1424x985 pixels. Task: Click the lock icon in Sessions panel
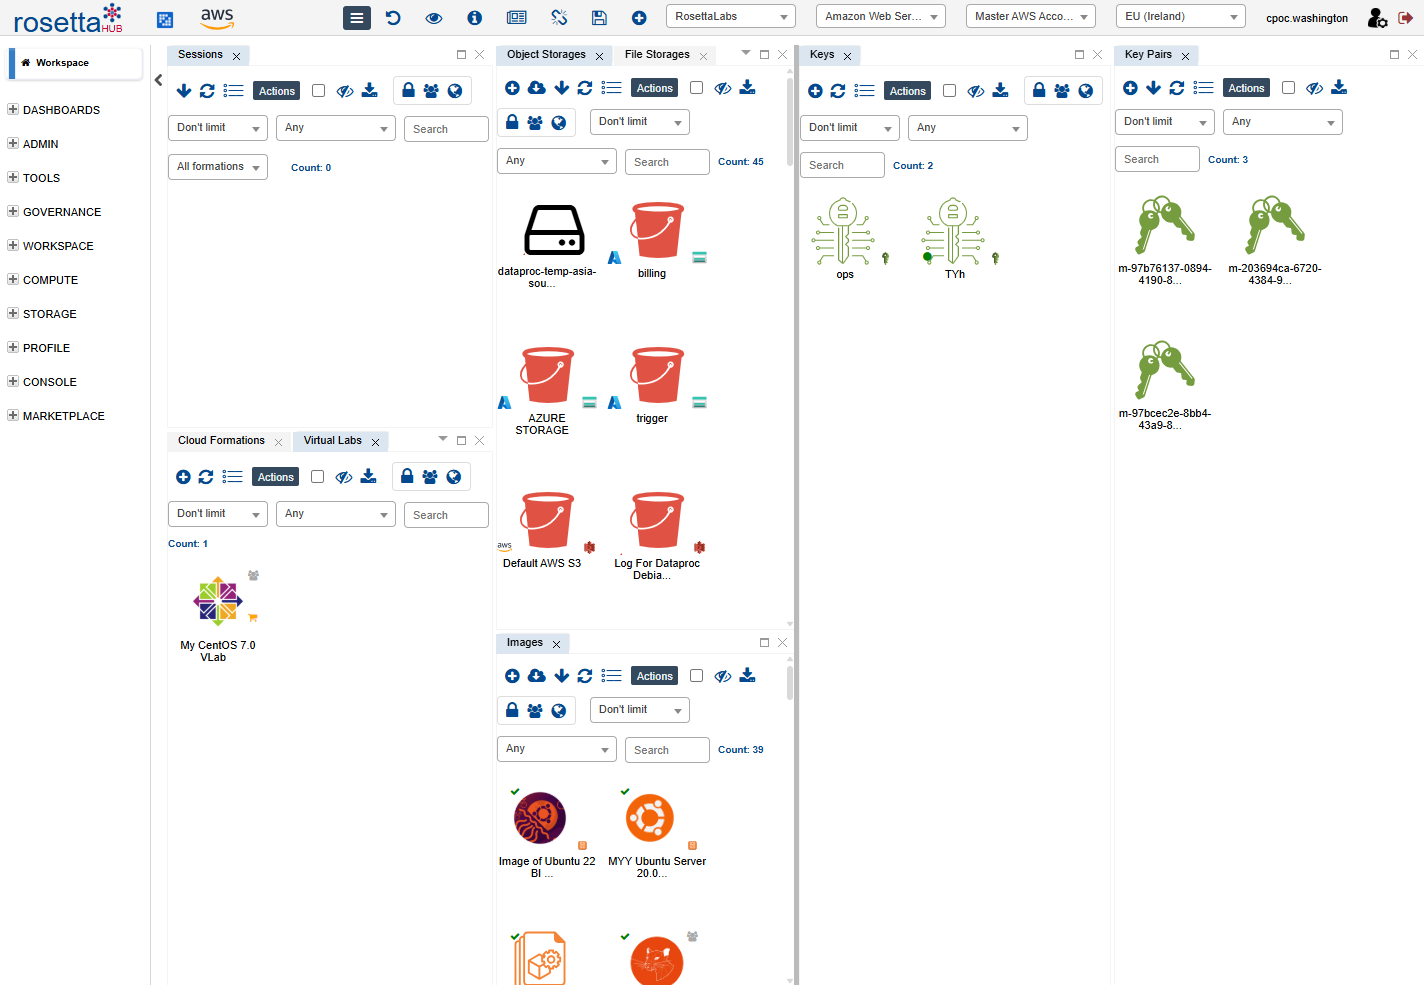408,91
